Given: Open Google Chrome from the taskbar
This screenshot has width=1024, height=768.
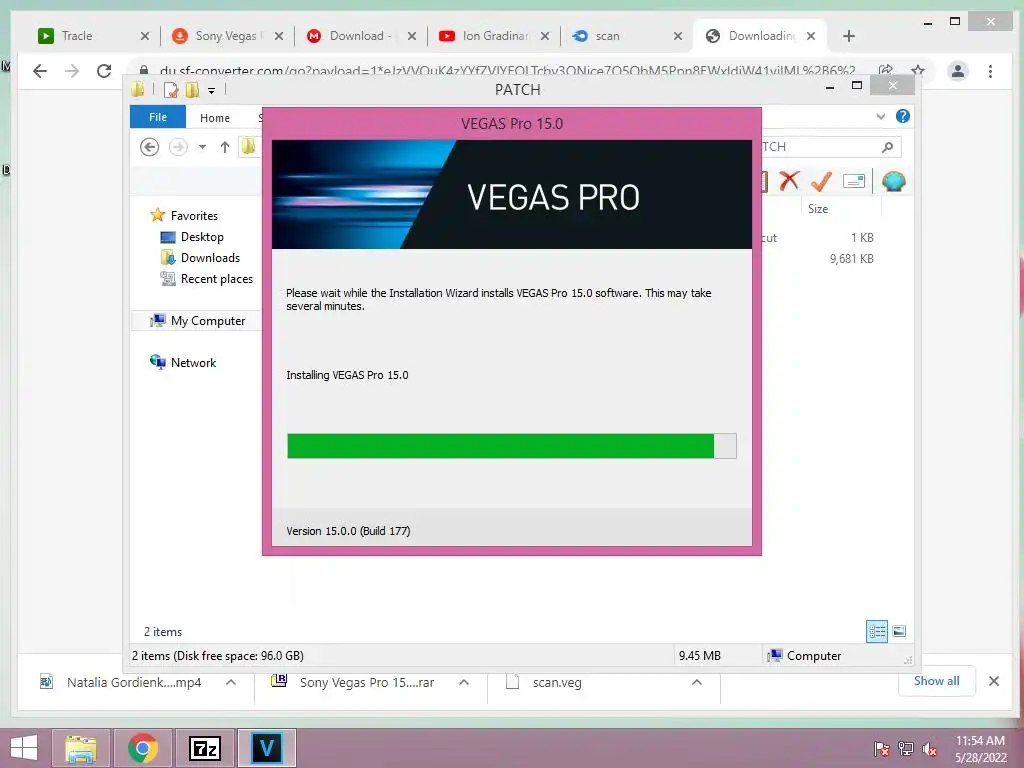Looking at the screenshot, I should [142, 748].
